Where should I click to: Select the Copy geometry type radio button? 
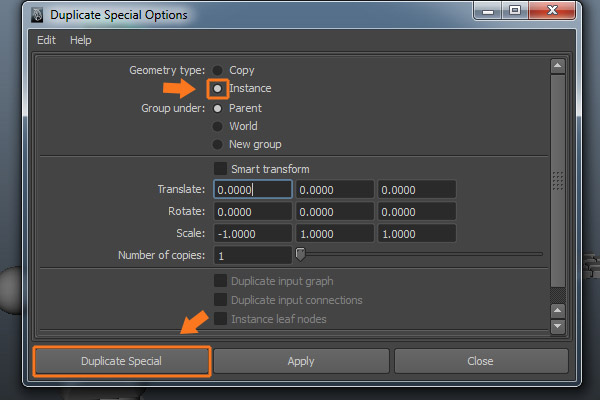click(217, 70)
